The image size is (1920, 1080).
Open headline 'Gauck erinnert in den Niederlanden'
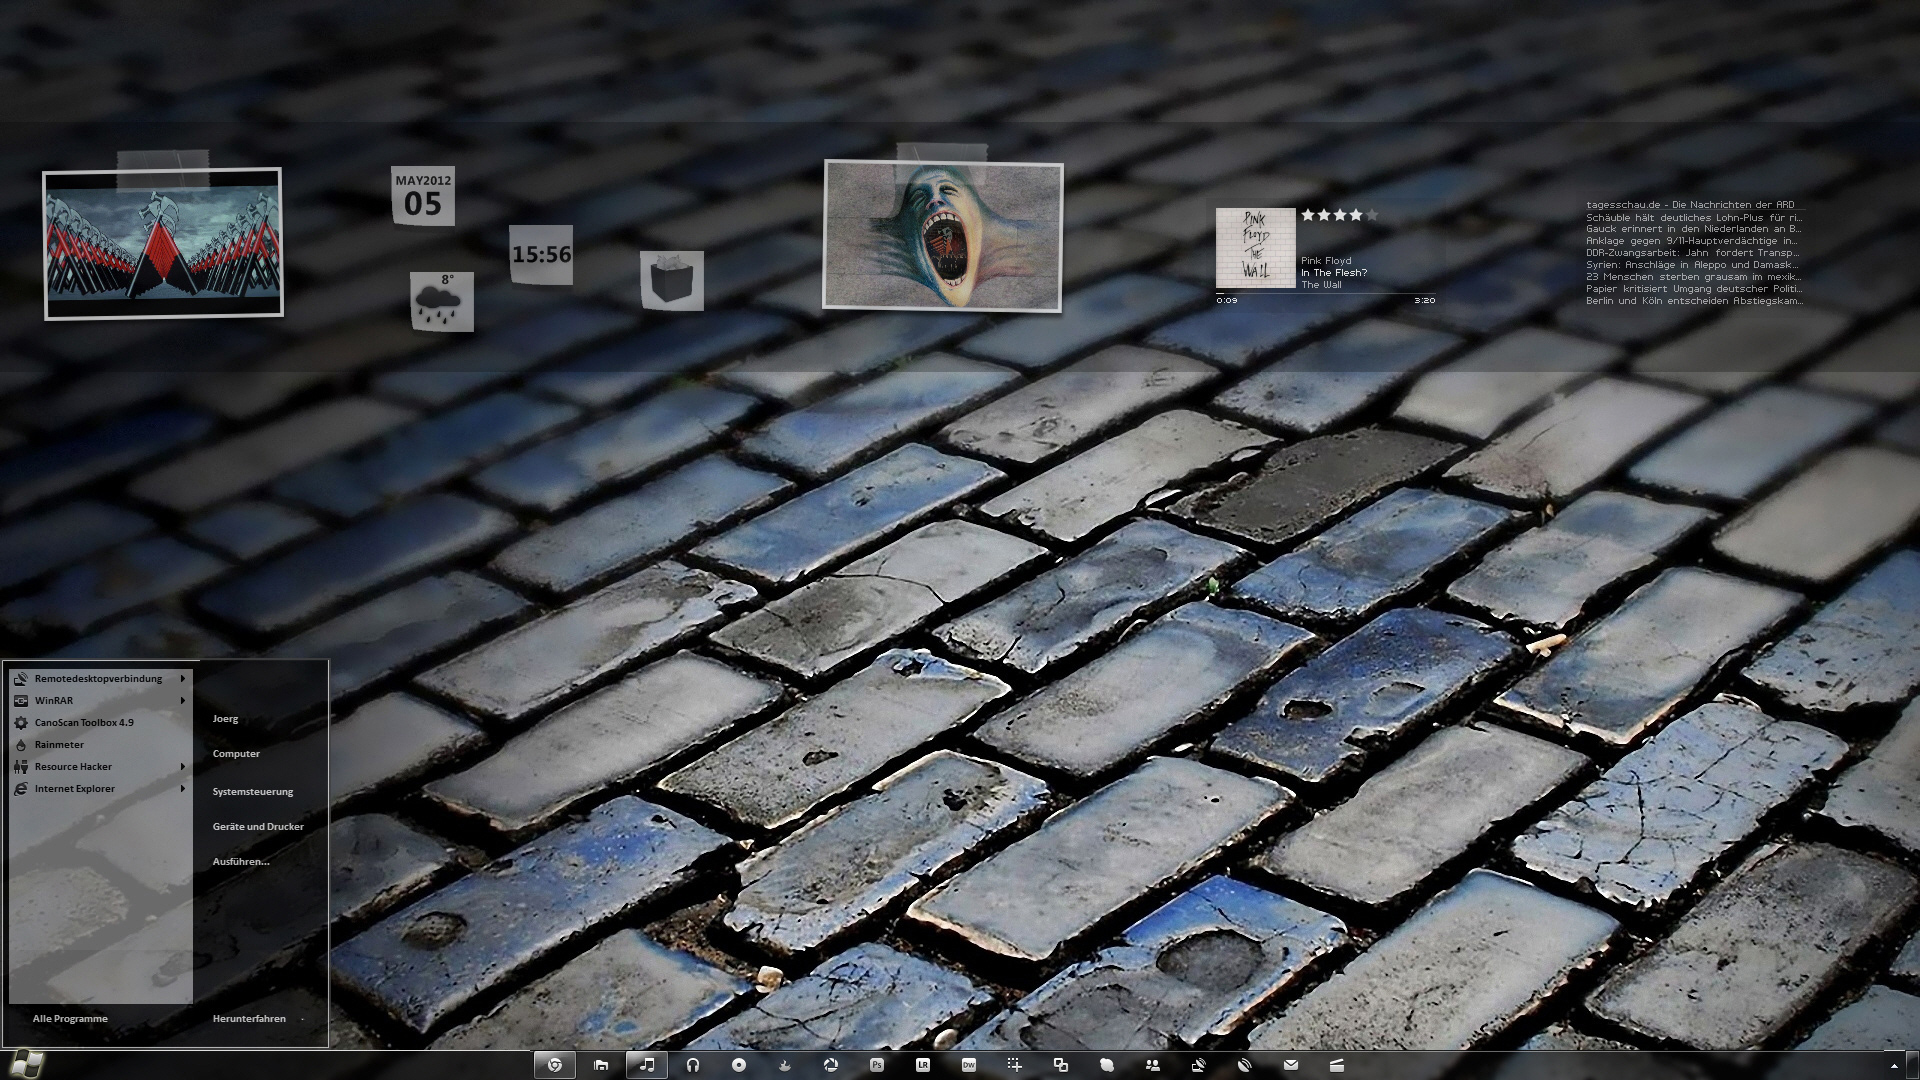[x=1694, y=229]
